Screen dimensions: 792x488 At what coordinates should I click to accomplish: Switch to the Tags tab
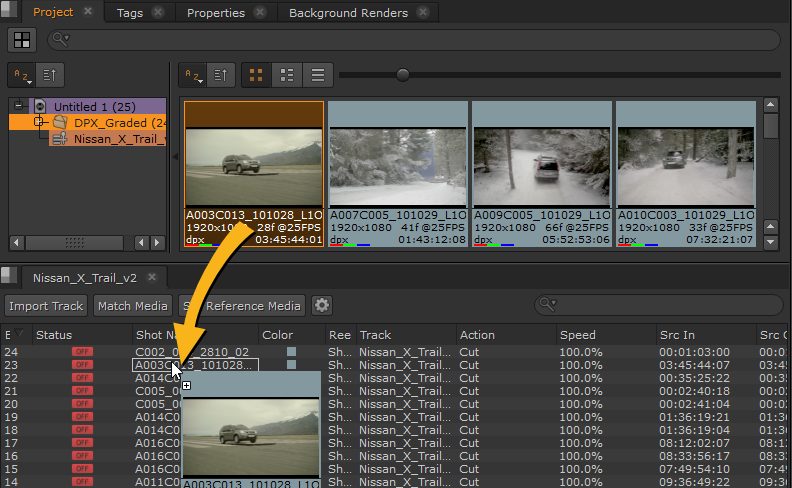[129, 13]
